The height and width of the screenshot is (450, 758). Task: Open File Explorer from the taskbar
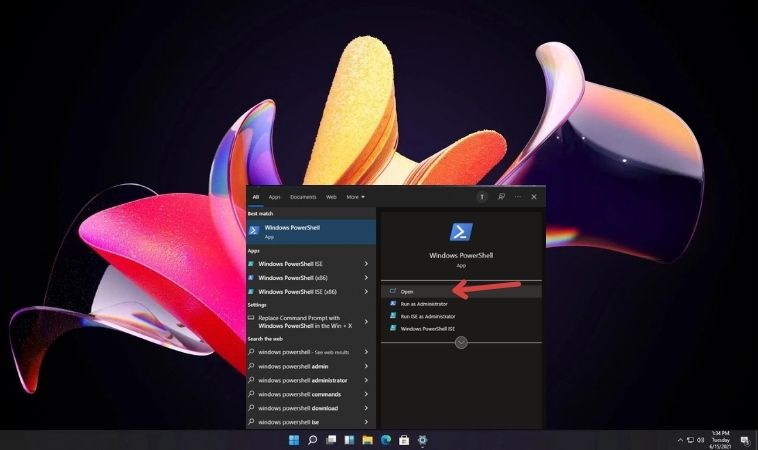[x=367, y=440]
